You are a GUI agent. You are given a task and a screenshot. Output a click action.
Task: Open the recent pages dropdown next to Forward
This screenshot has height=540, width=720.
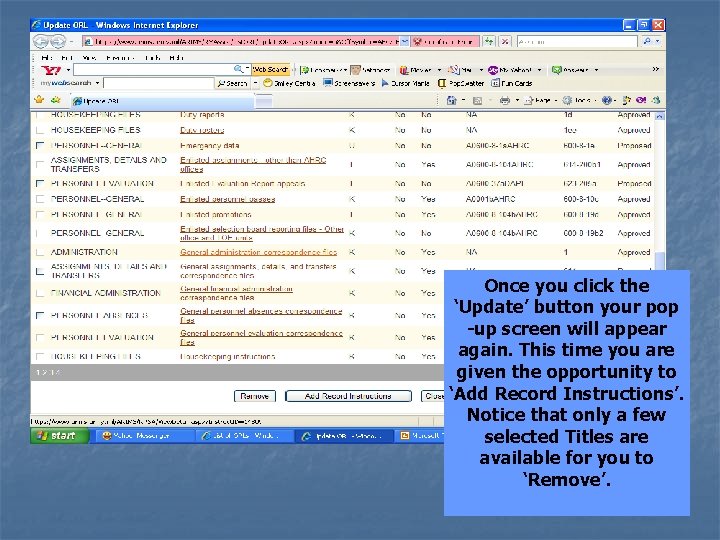point(72,42)
